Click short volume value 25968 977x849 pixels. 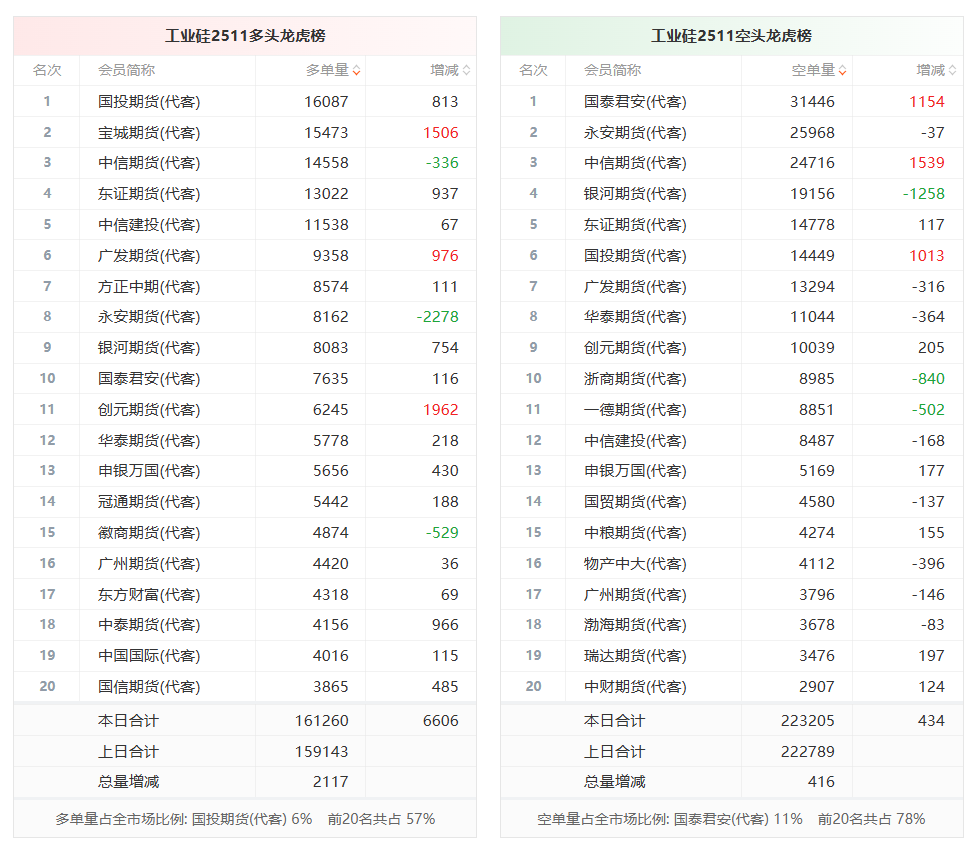[x=813, y=133]
